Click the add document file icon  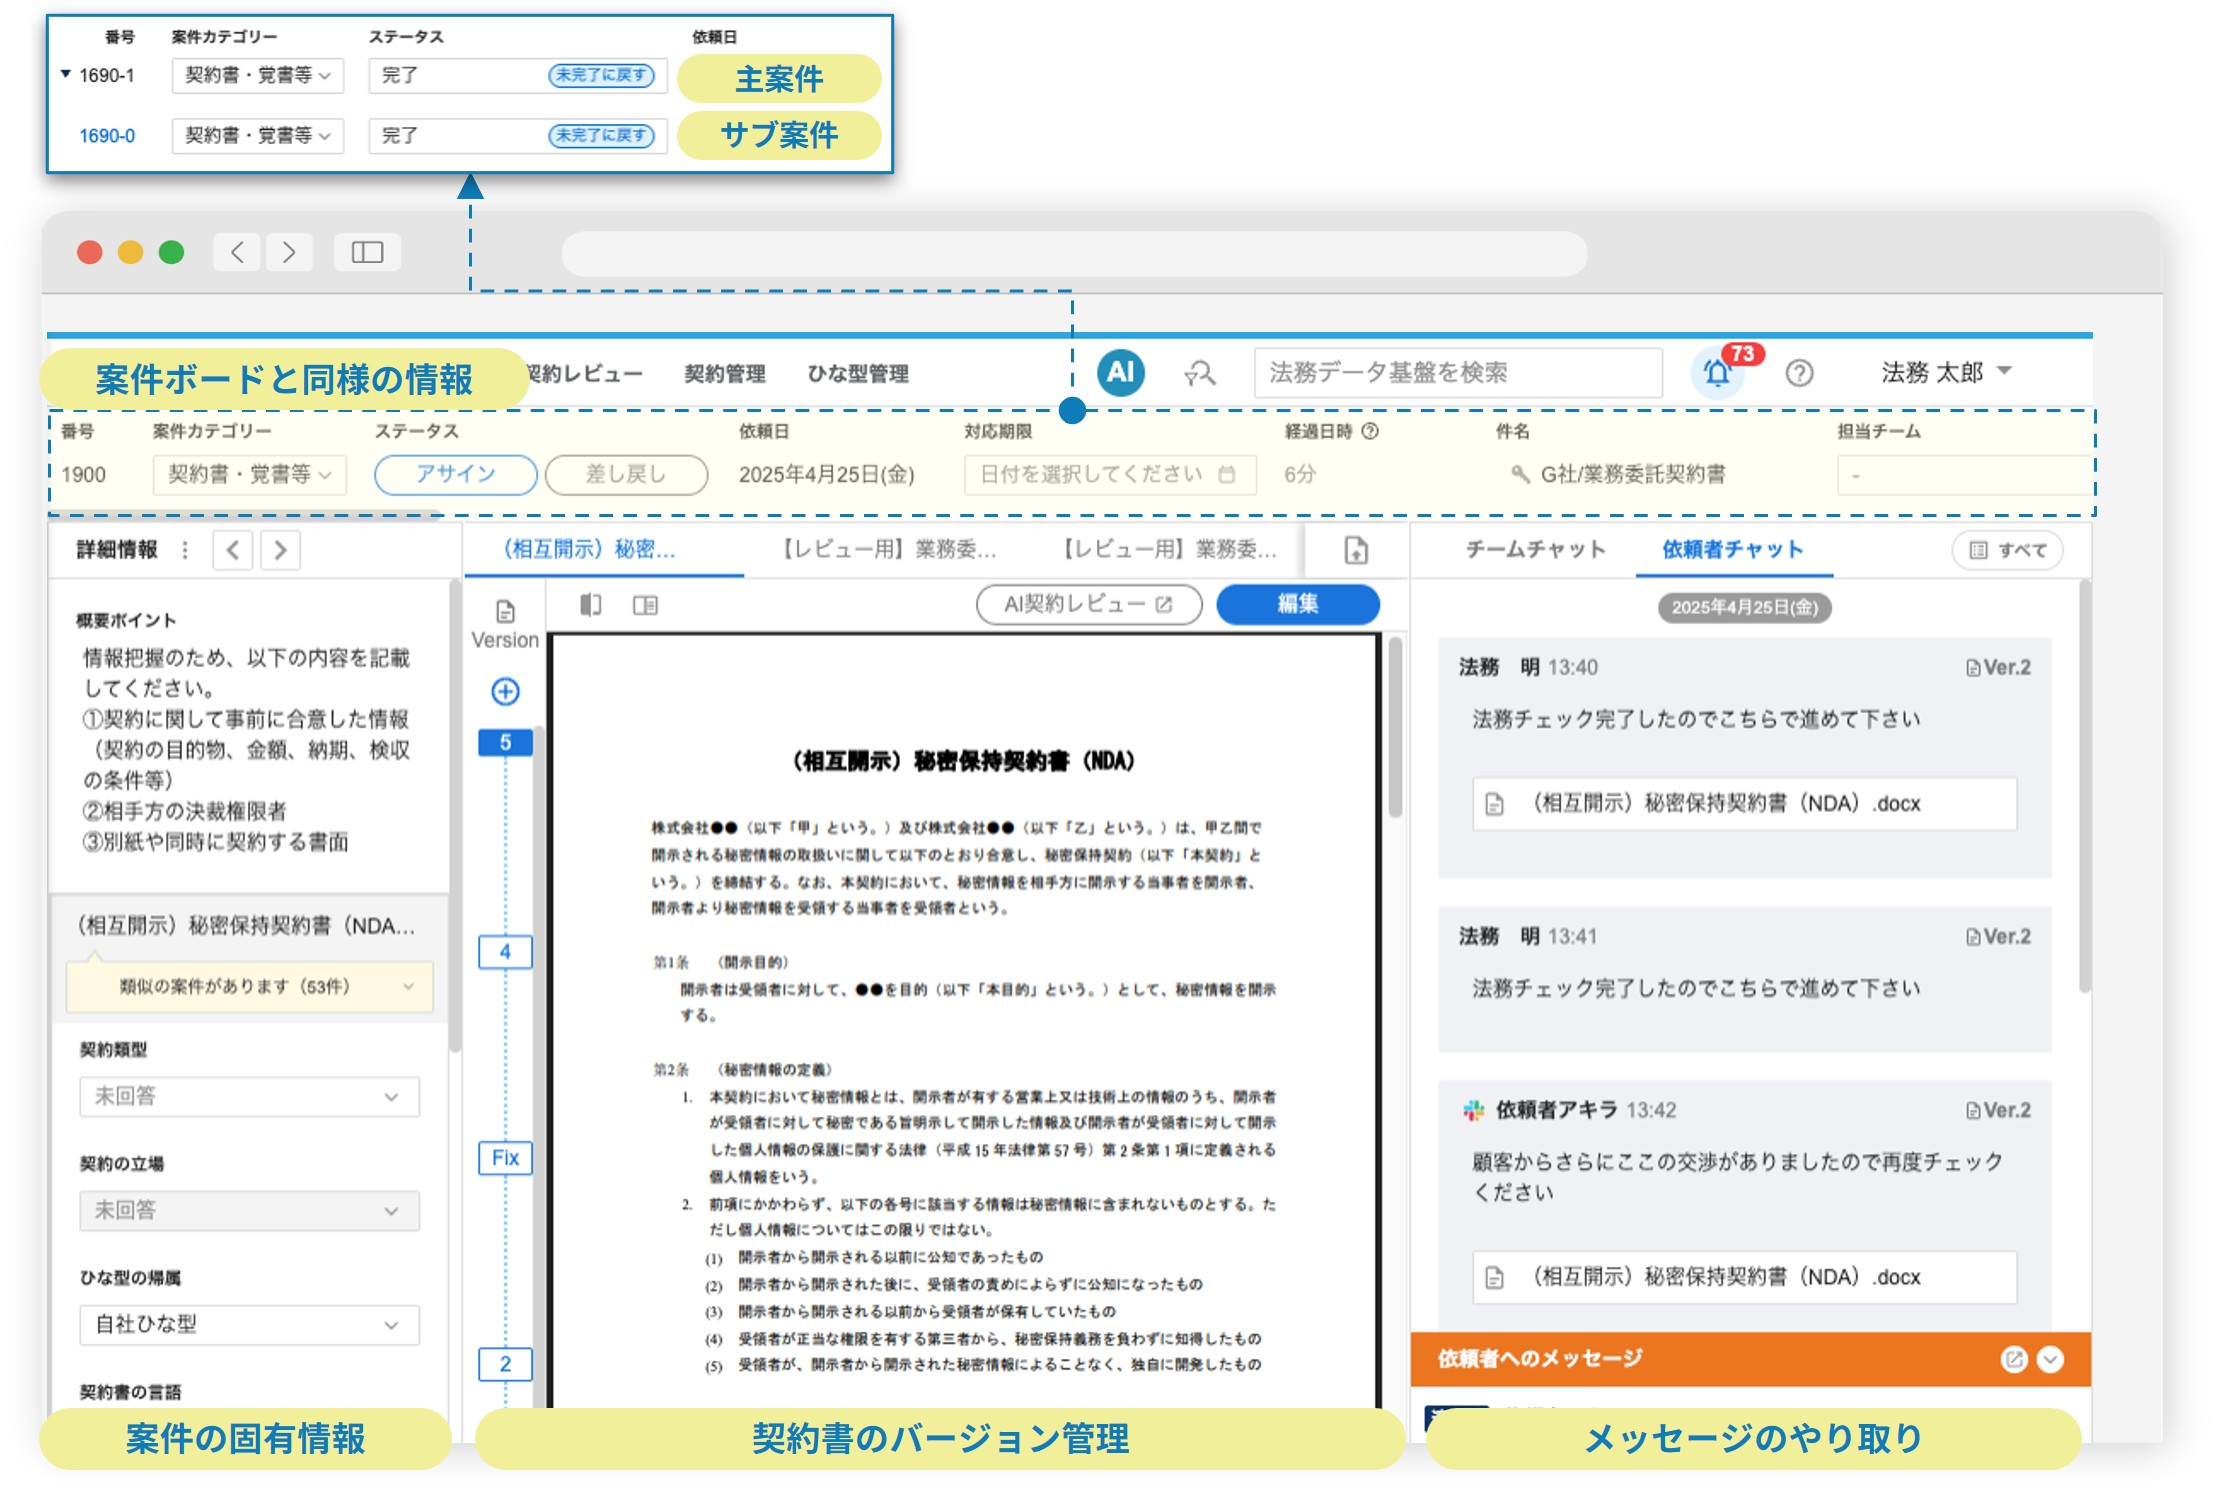[1356, 550]
